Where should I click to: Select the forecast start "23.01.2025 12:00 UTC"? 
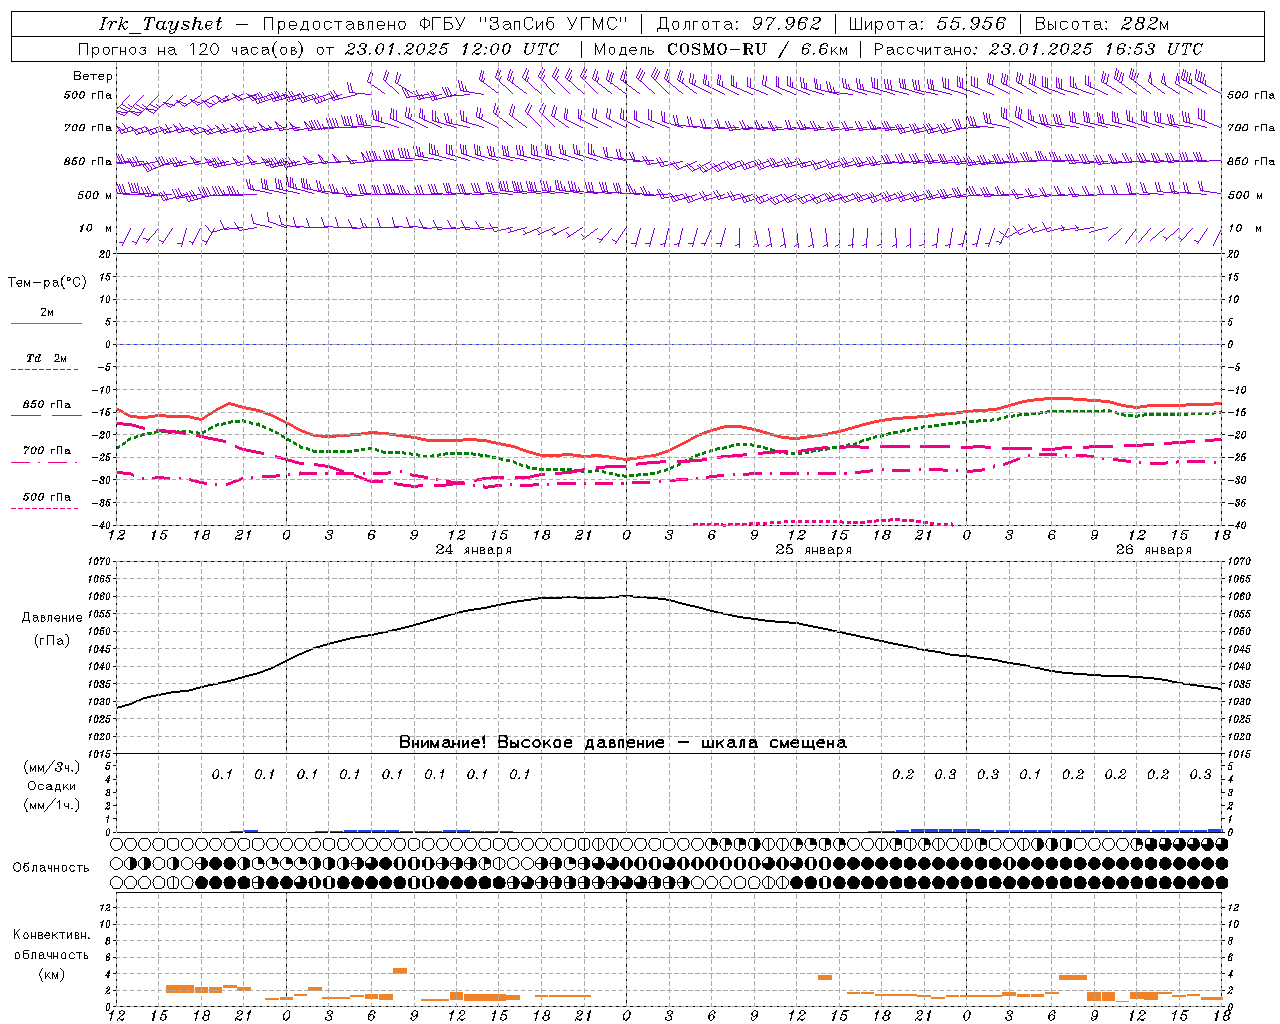(452, 49)
